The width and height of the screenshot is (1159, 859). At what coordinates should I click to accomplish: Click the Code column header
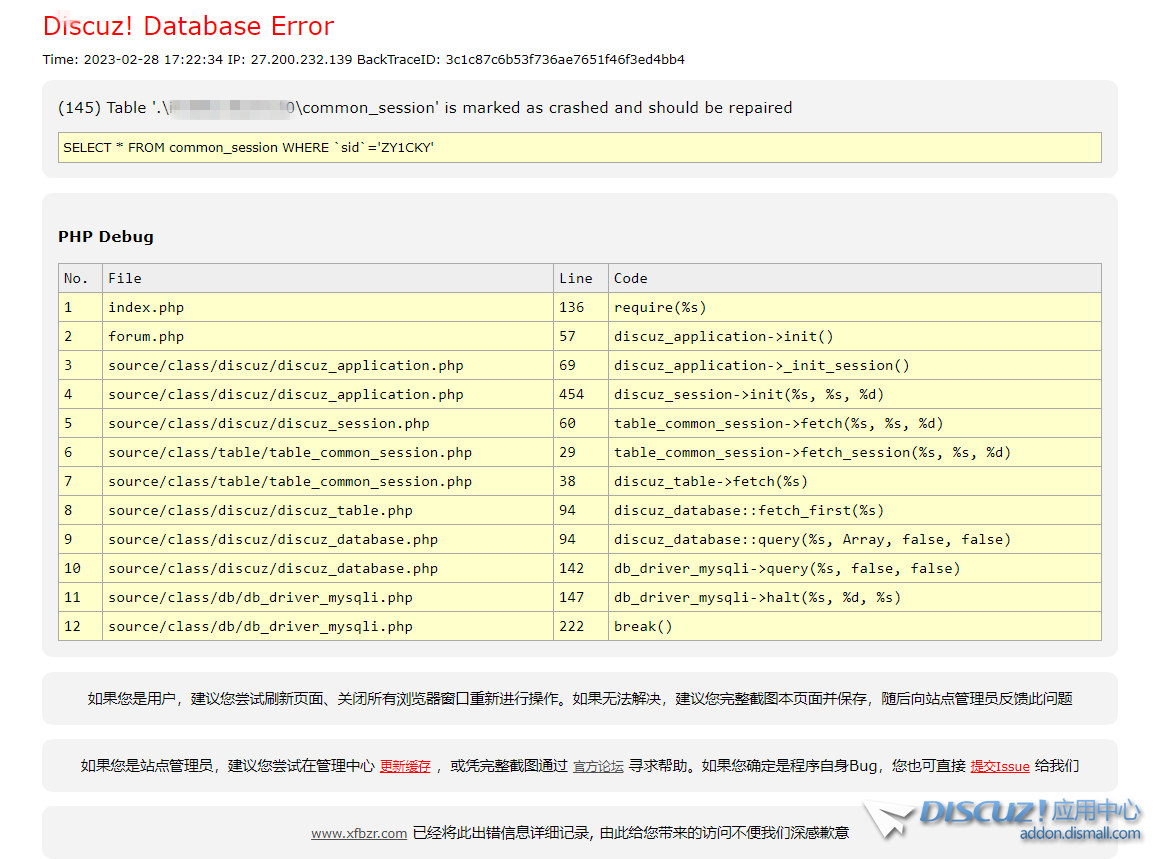pos(630,278)
